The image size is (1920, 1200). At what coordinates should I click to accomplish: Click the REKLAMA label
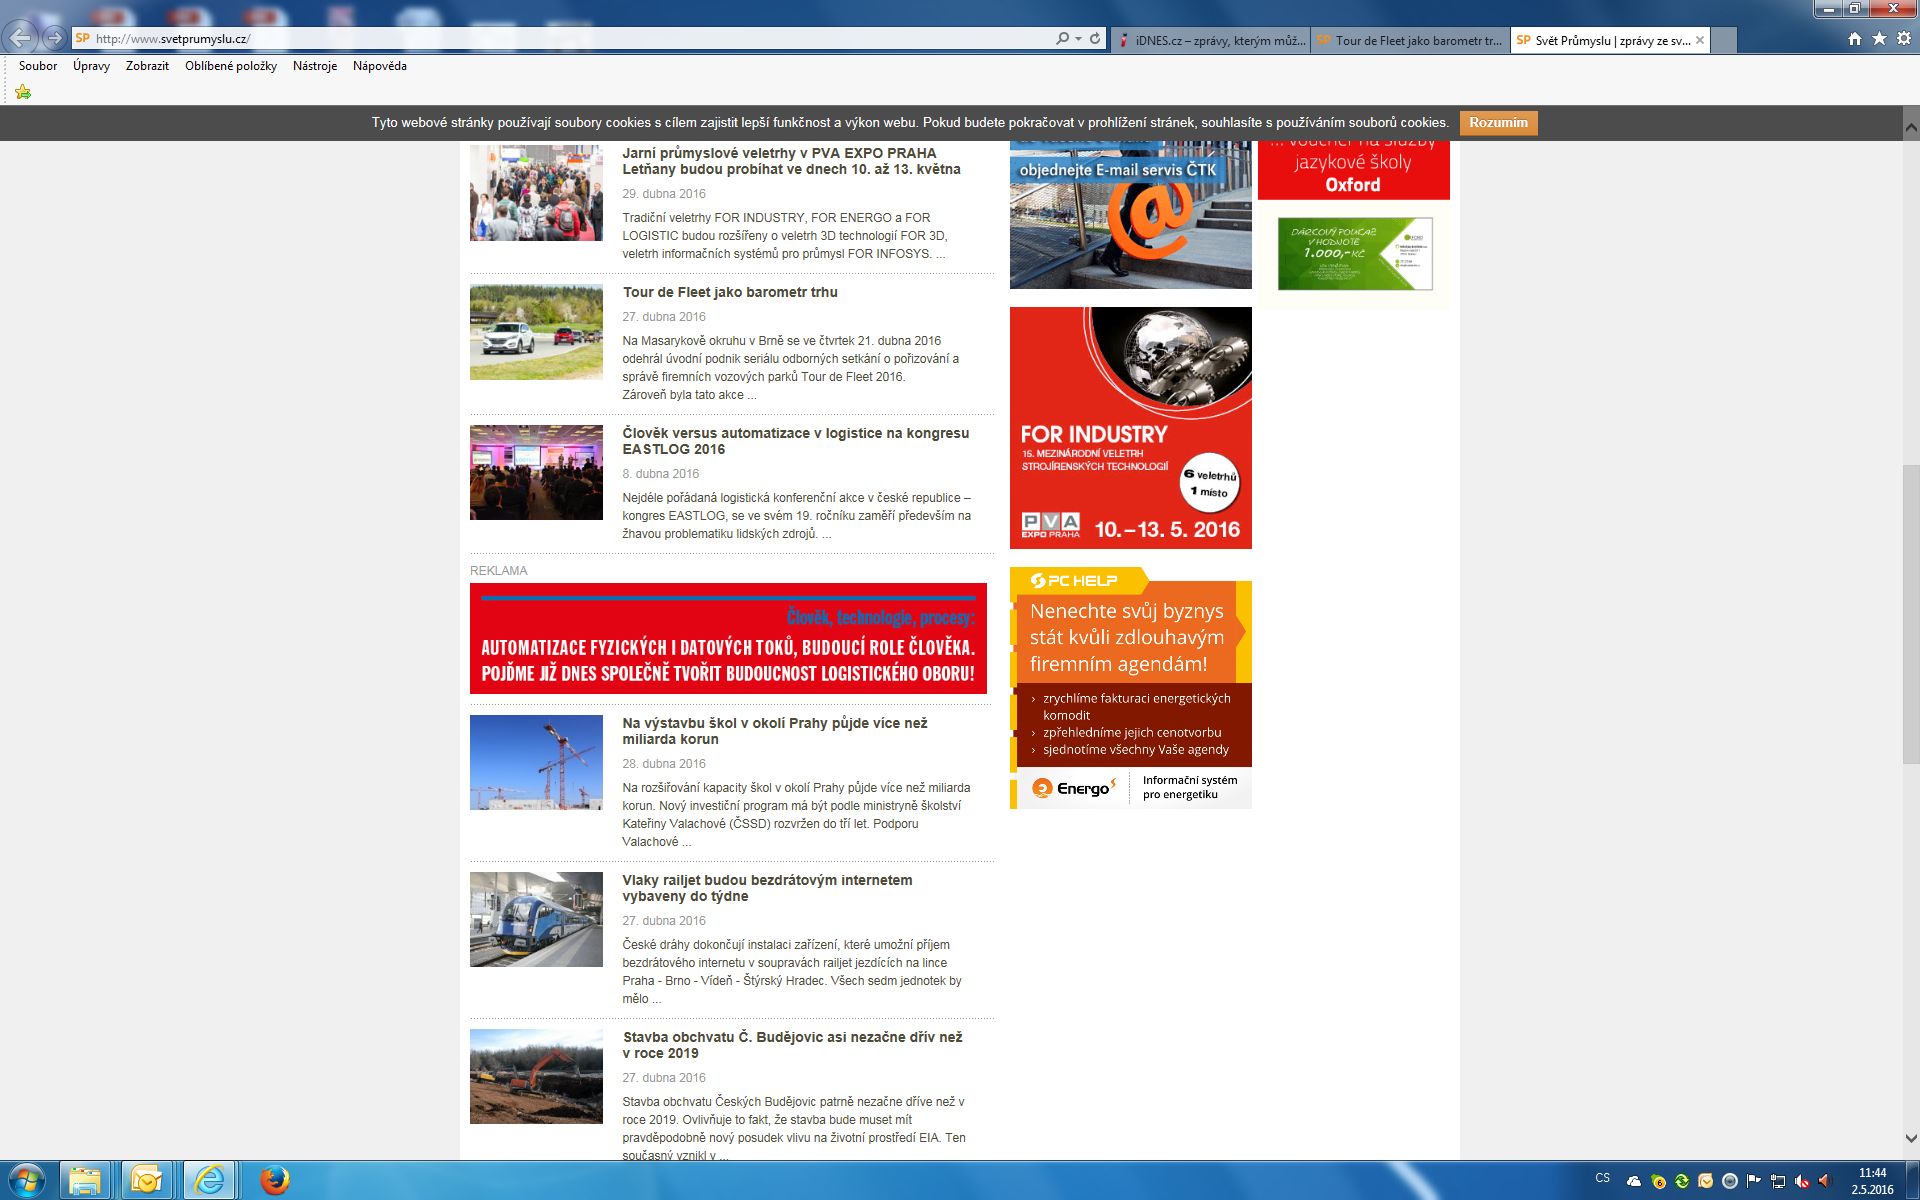498,571
